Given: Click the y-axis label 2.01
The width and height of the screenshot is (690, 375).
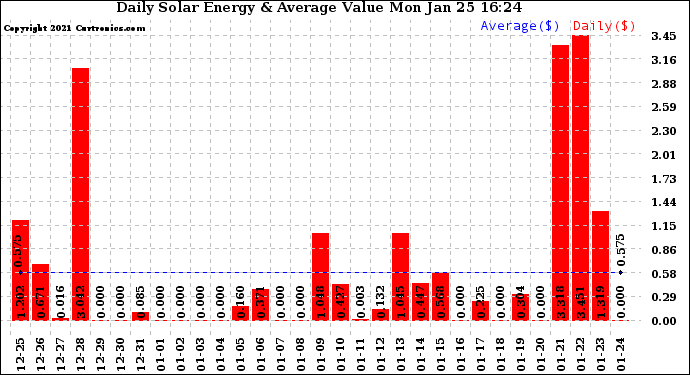Looking at the screenshot, I should coord(664,155).
